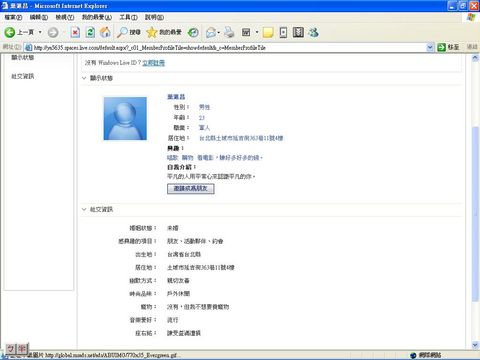This screenshot has height=360, width=480.
Task: Open the 工具(T) menu
Action: pyautogui.click(x=128, y=17)
